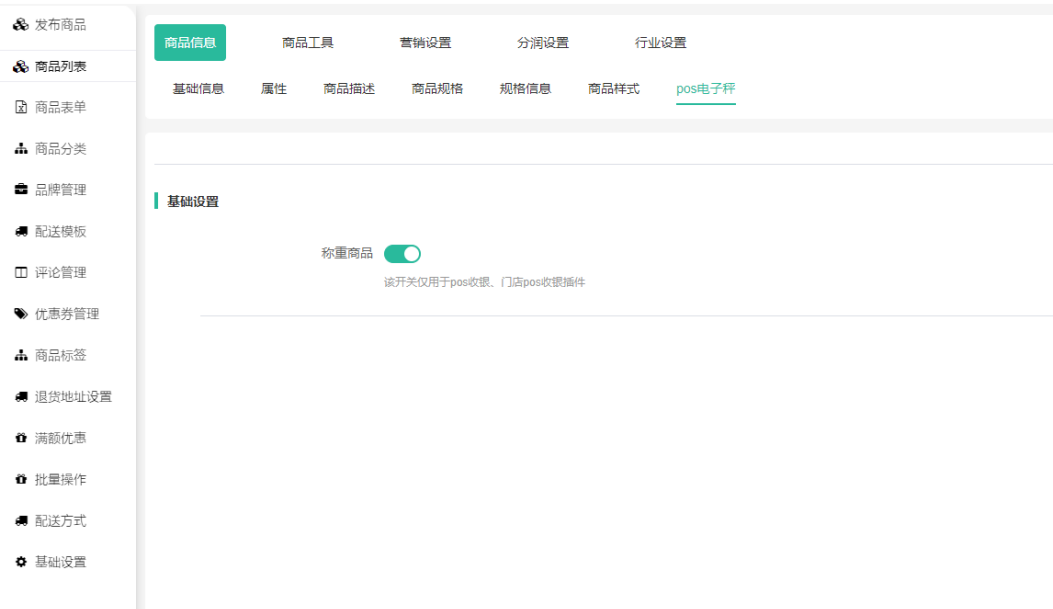Click the 商品分类 hierarchy icon
The image size is (1053, 609).
20,149
